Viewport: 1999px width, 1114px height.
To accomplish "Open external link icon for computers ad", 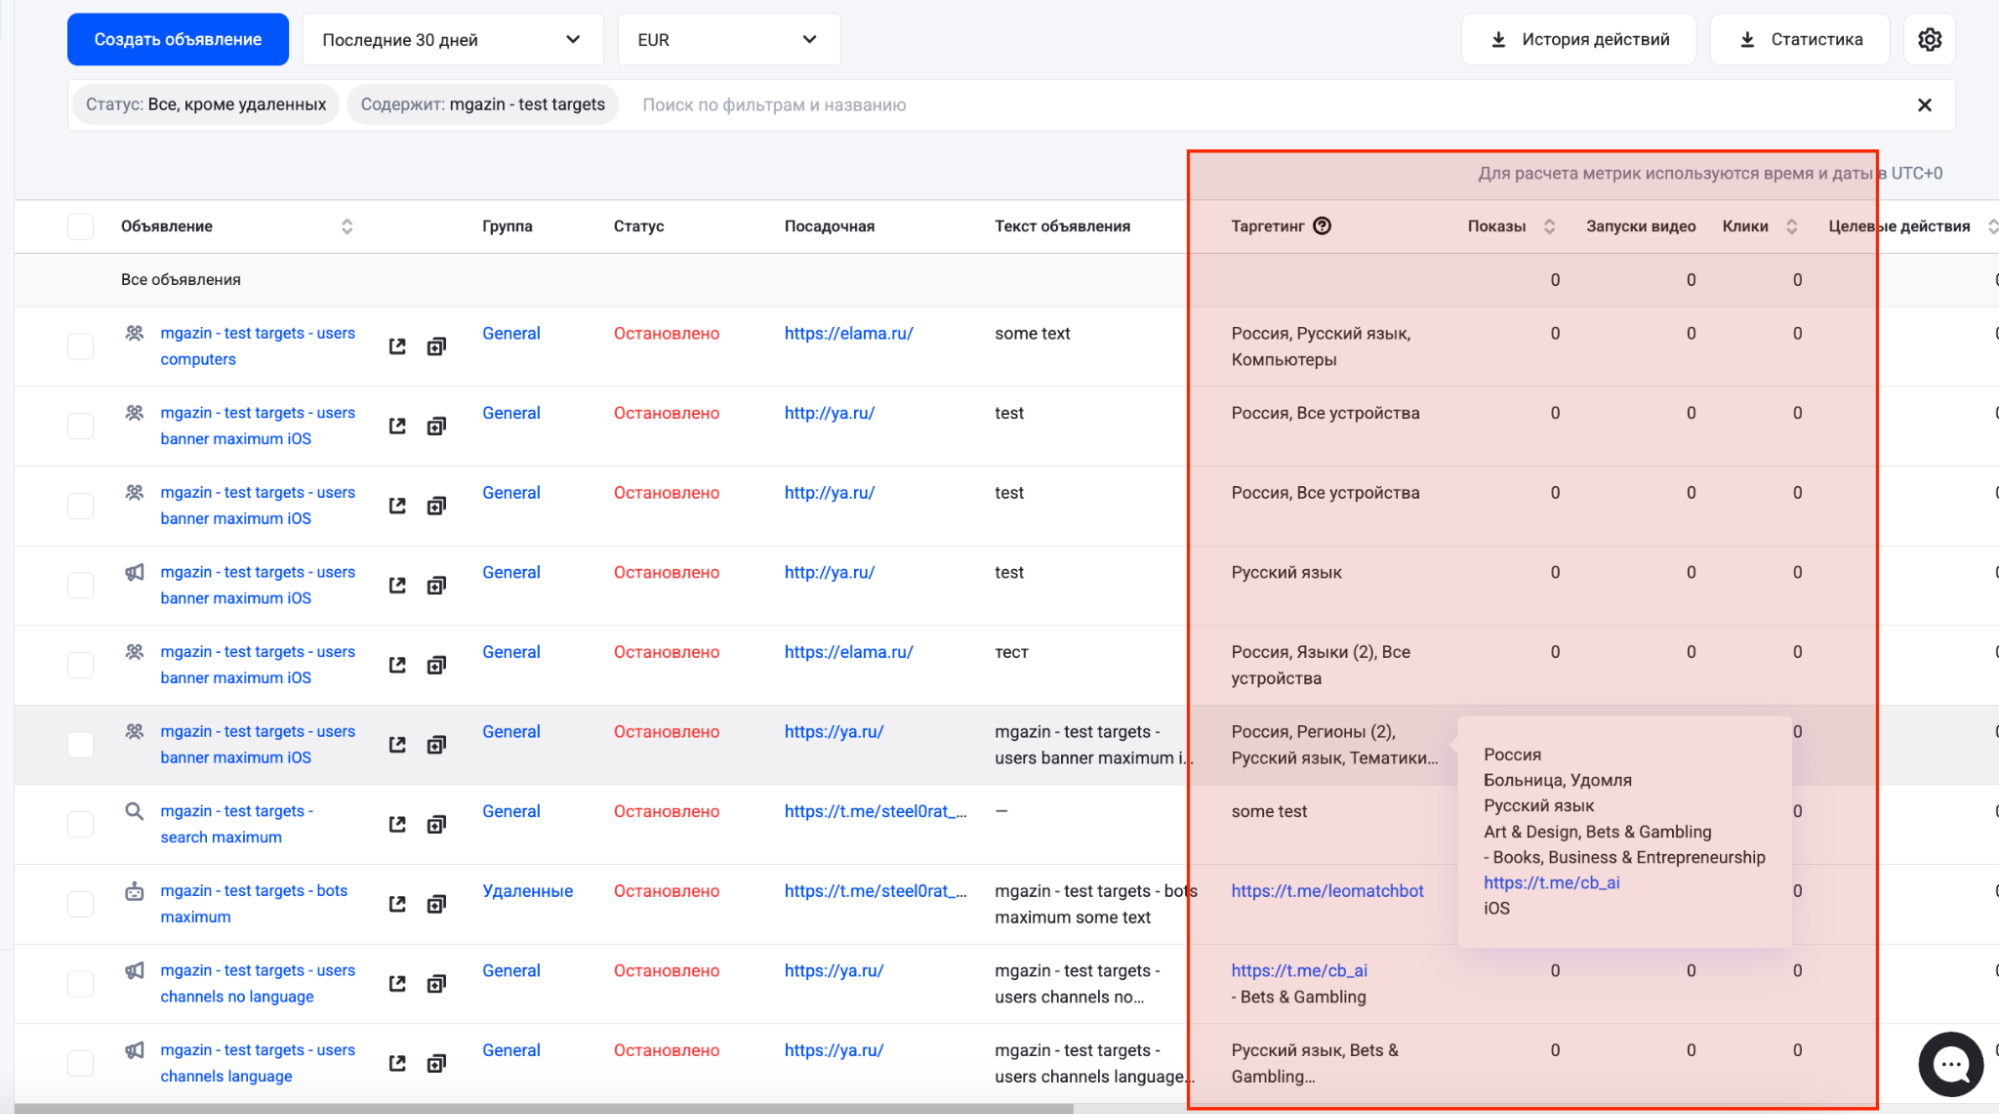I will 397,346.
